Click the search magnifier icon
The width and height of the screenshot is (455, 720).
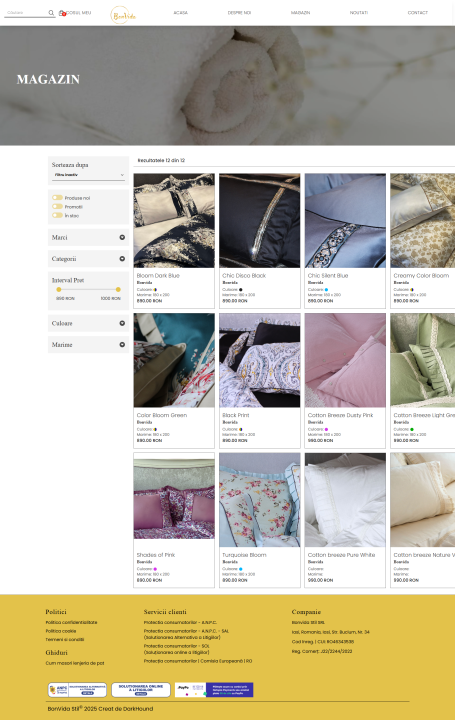coord(51,13)
